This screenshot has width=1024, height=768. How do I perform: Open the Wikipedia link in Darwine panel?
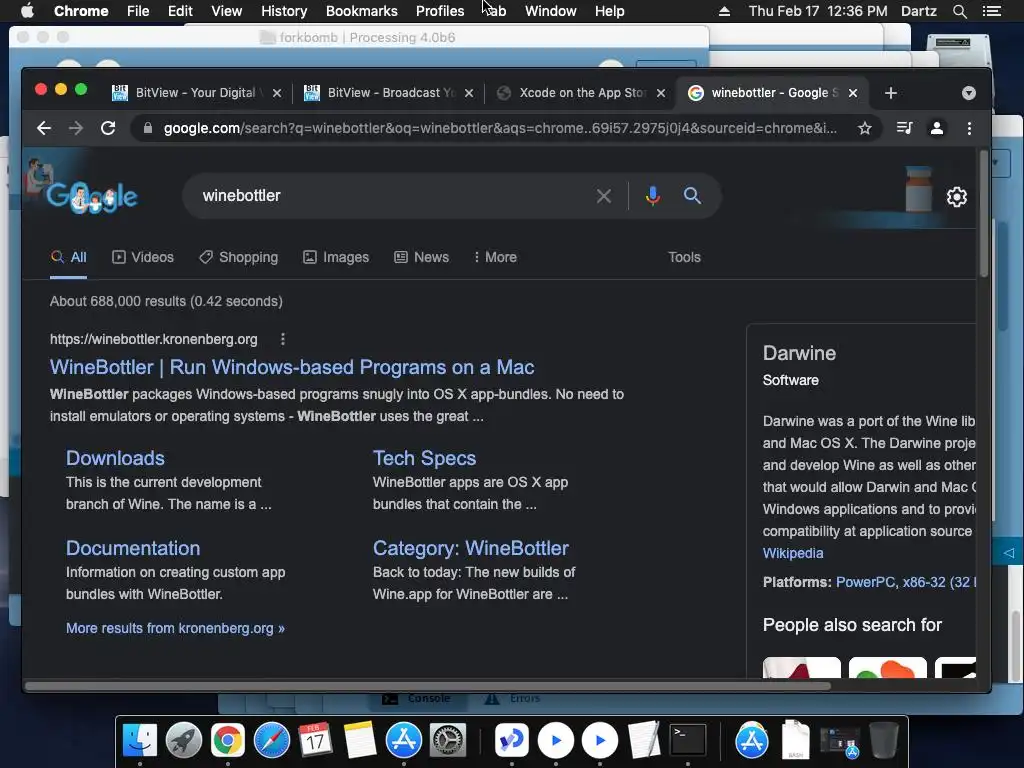793,553
